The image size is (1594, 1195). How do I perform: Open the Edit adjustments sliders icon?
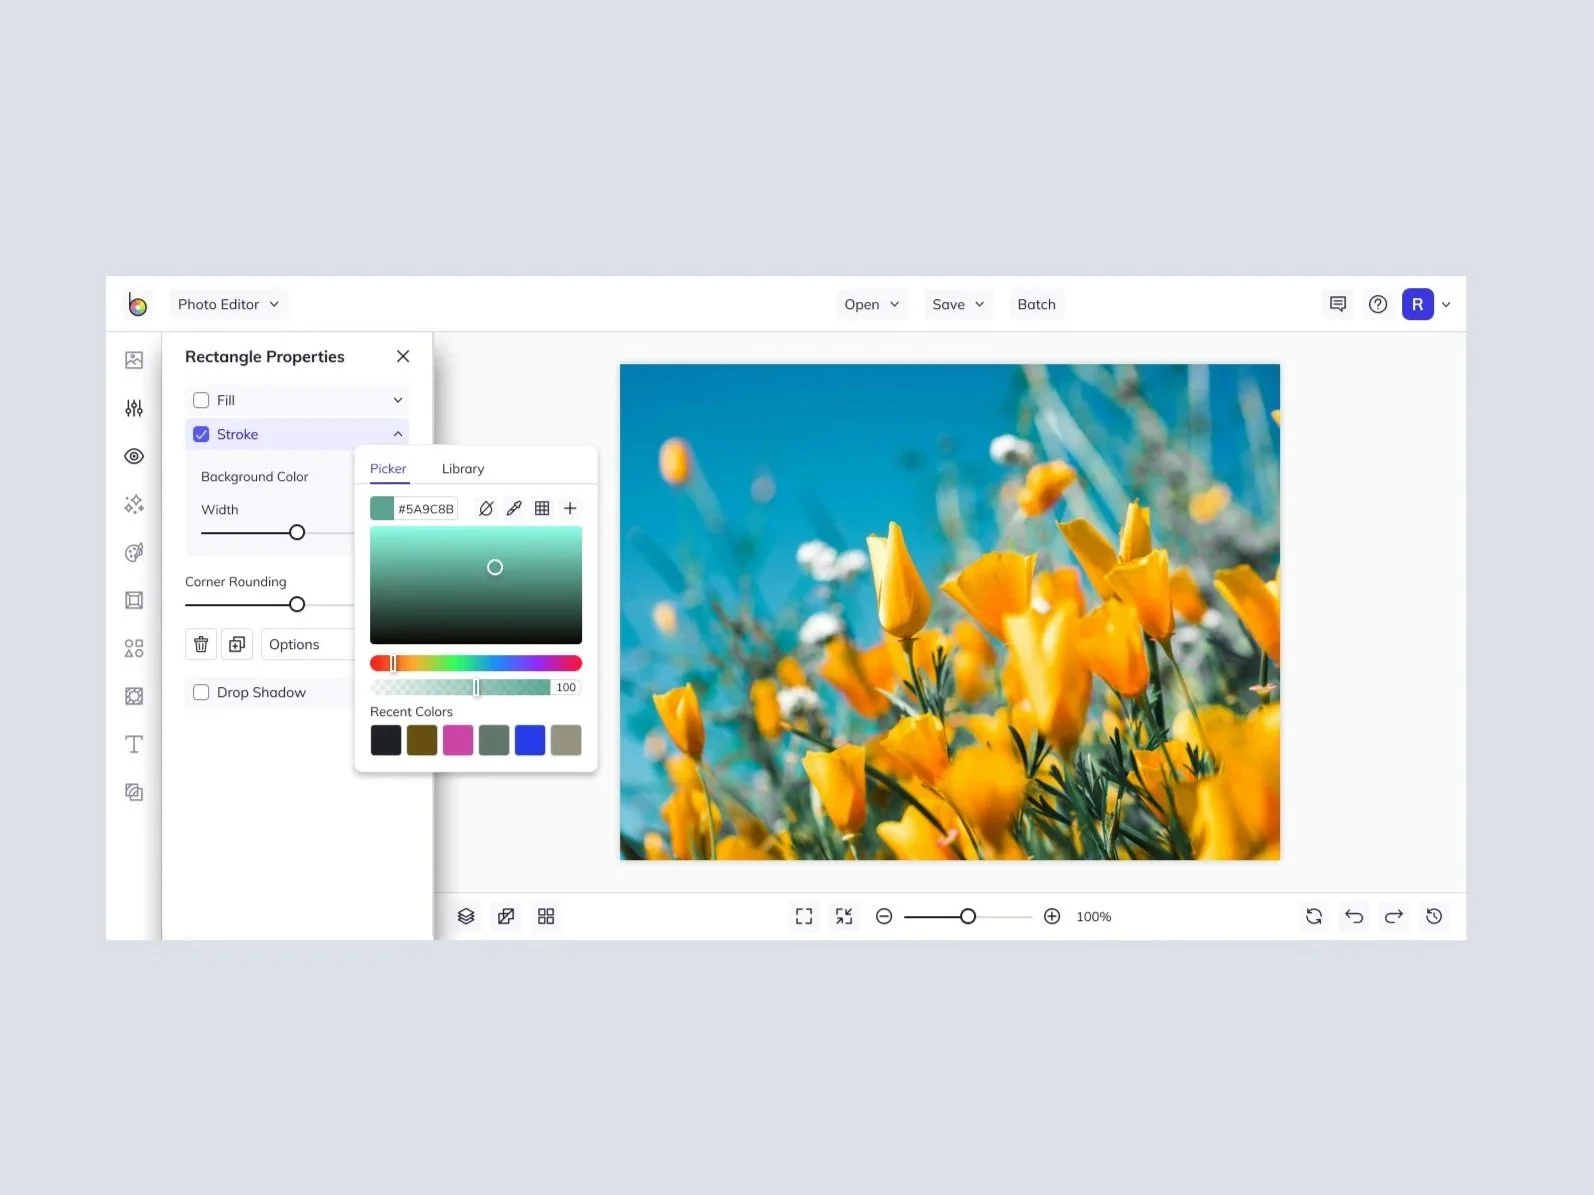[x=134, y=408]
